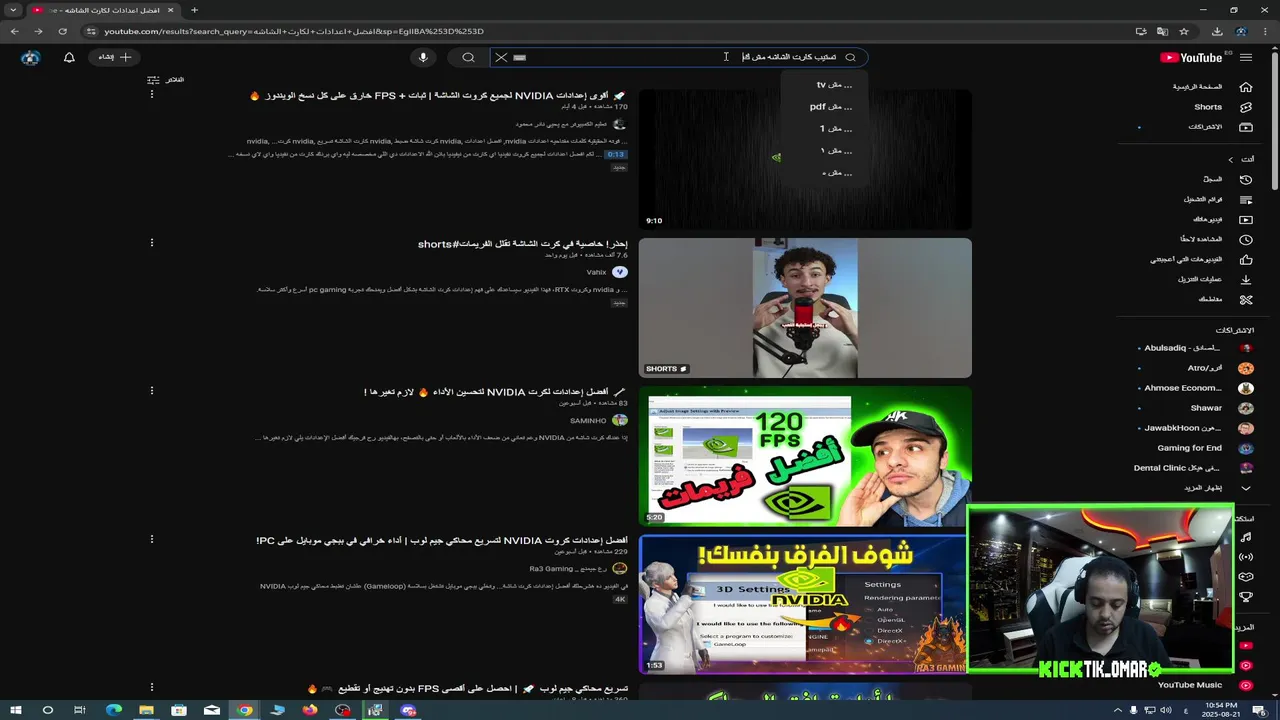
Task: Open Playlists icon in sidebar
Action: 1245,199
